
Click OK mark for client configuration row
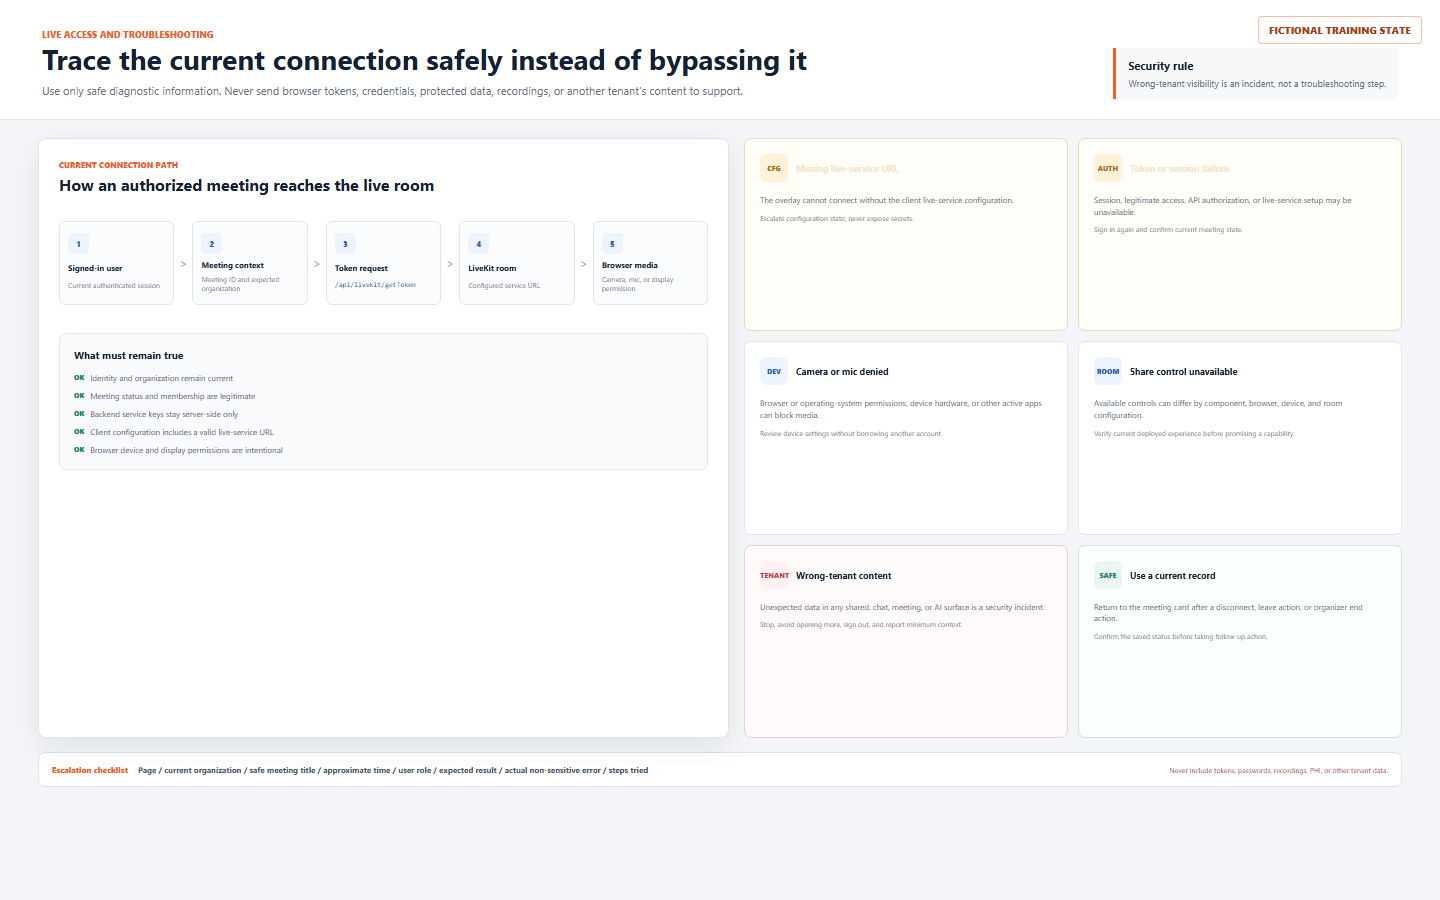79,432
